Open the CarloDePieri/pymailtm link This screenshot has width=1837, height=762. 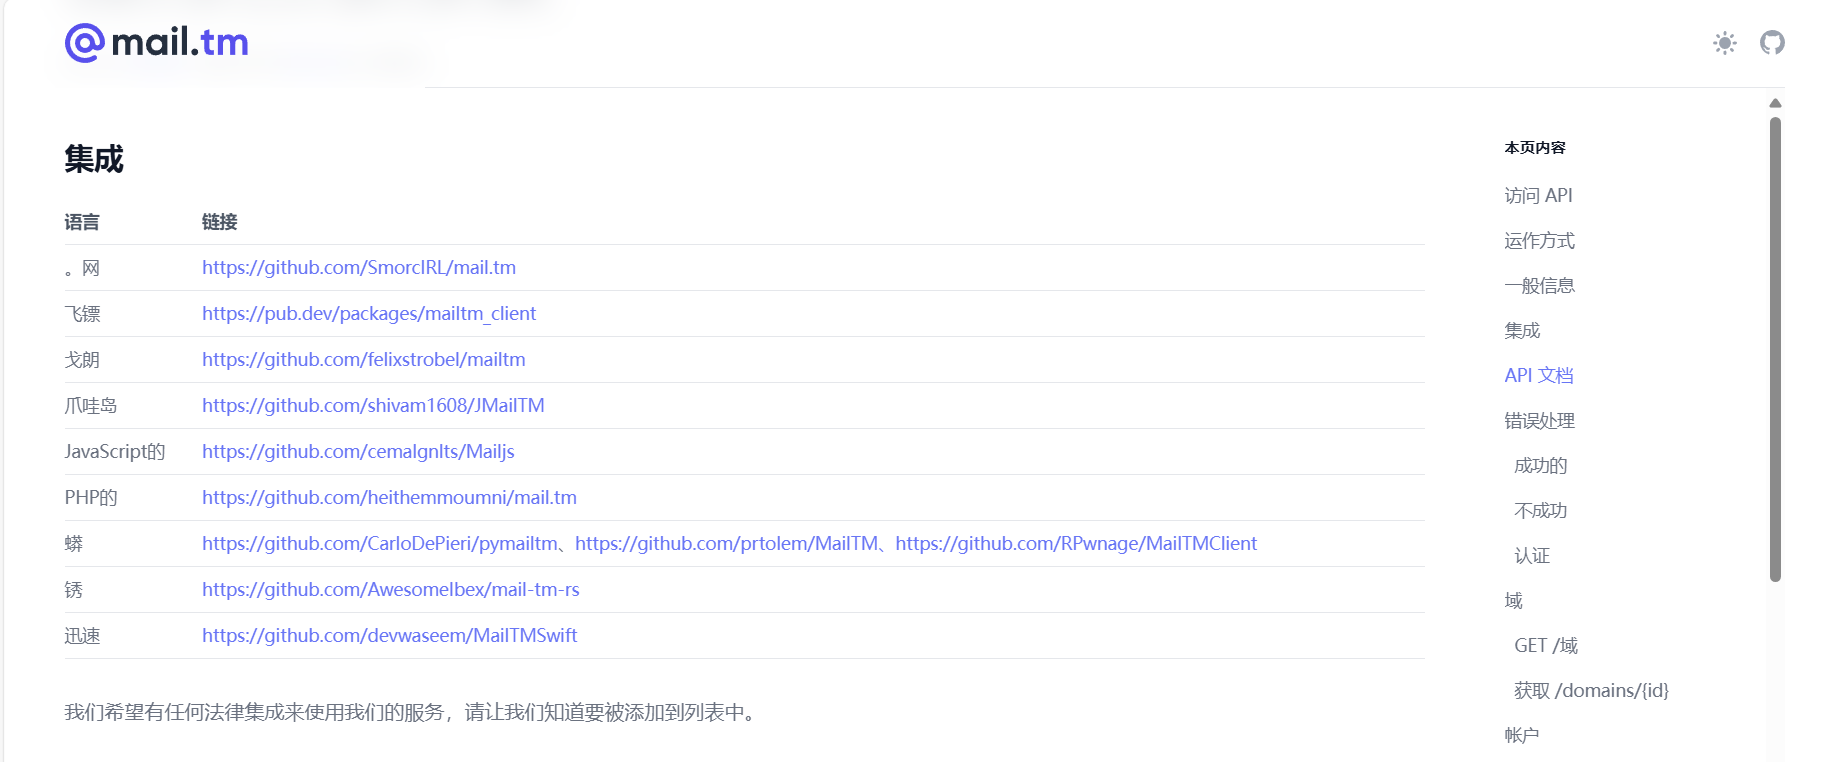click(x=380, y=543)
